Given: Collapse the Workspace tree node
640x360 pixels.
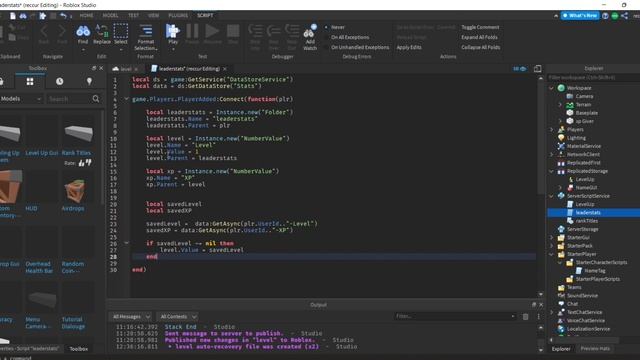Looking at the screenshot, I should click(552, 88).
